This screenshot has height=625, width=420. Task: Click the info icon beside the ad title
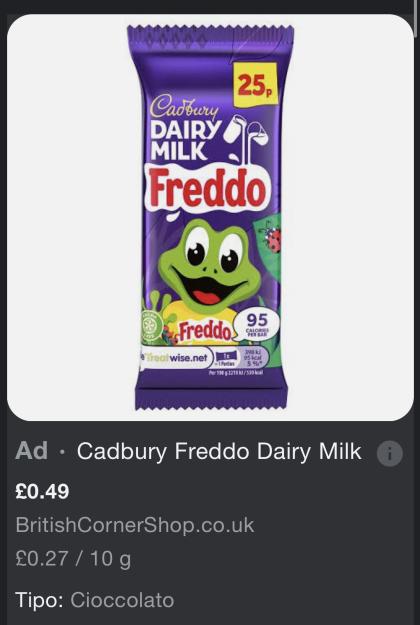click(390, 453)
